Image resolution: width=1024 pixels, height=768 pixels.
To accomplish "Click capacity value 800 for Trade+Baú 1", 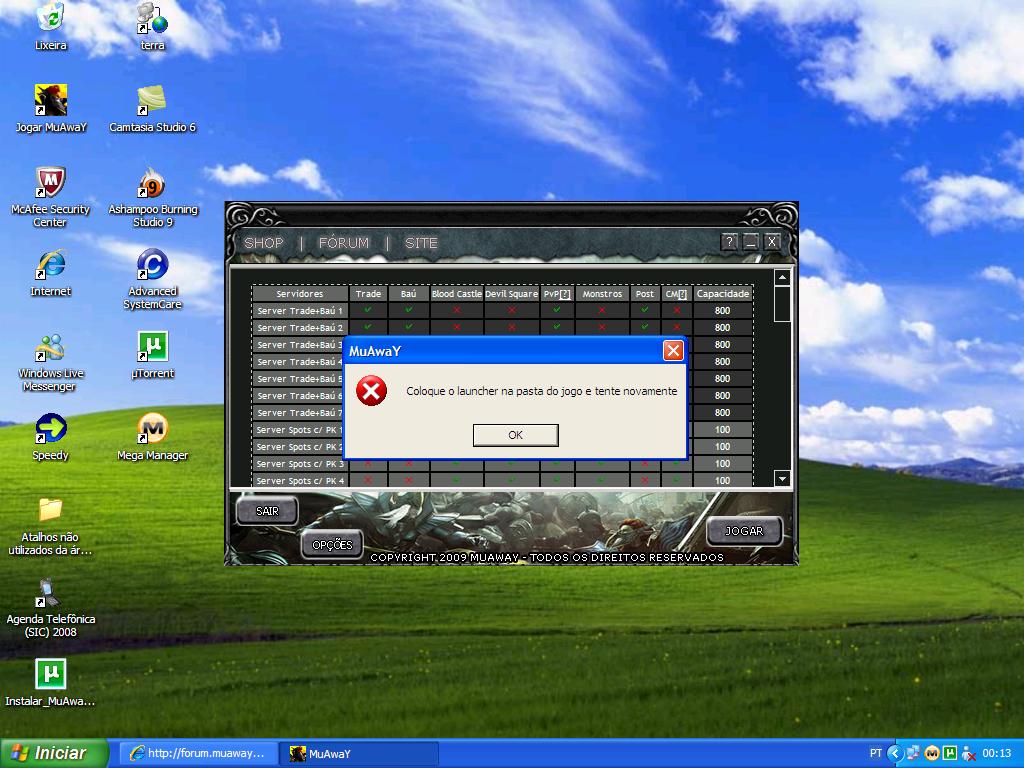I will pyautogui.click(x=722, y=310).
